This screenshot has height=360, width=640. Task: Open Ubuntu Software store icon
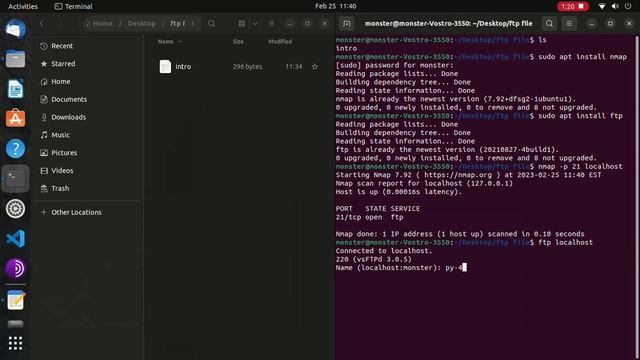16,119
